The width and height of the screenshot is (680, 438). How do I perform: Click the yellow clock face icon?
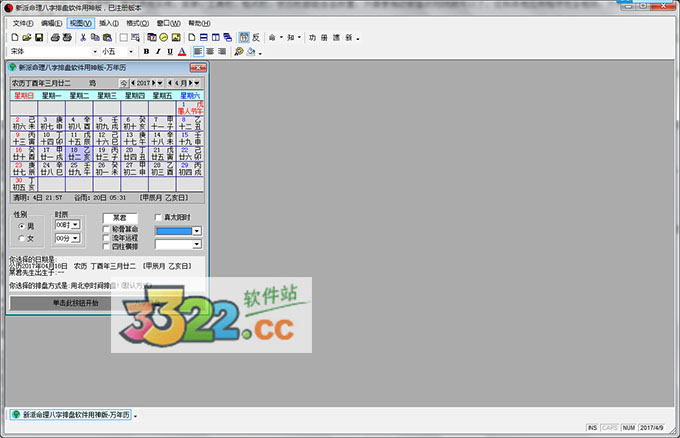point(164,38)
